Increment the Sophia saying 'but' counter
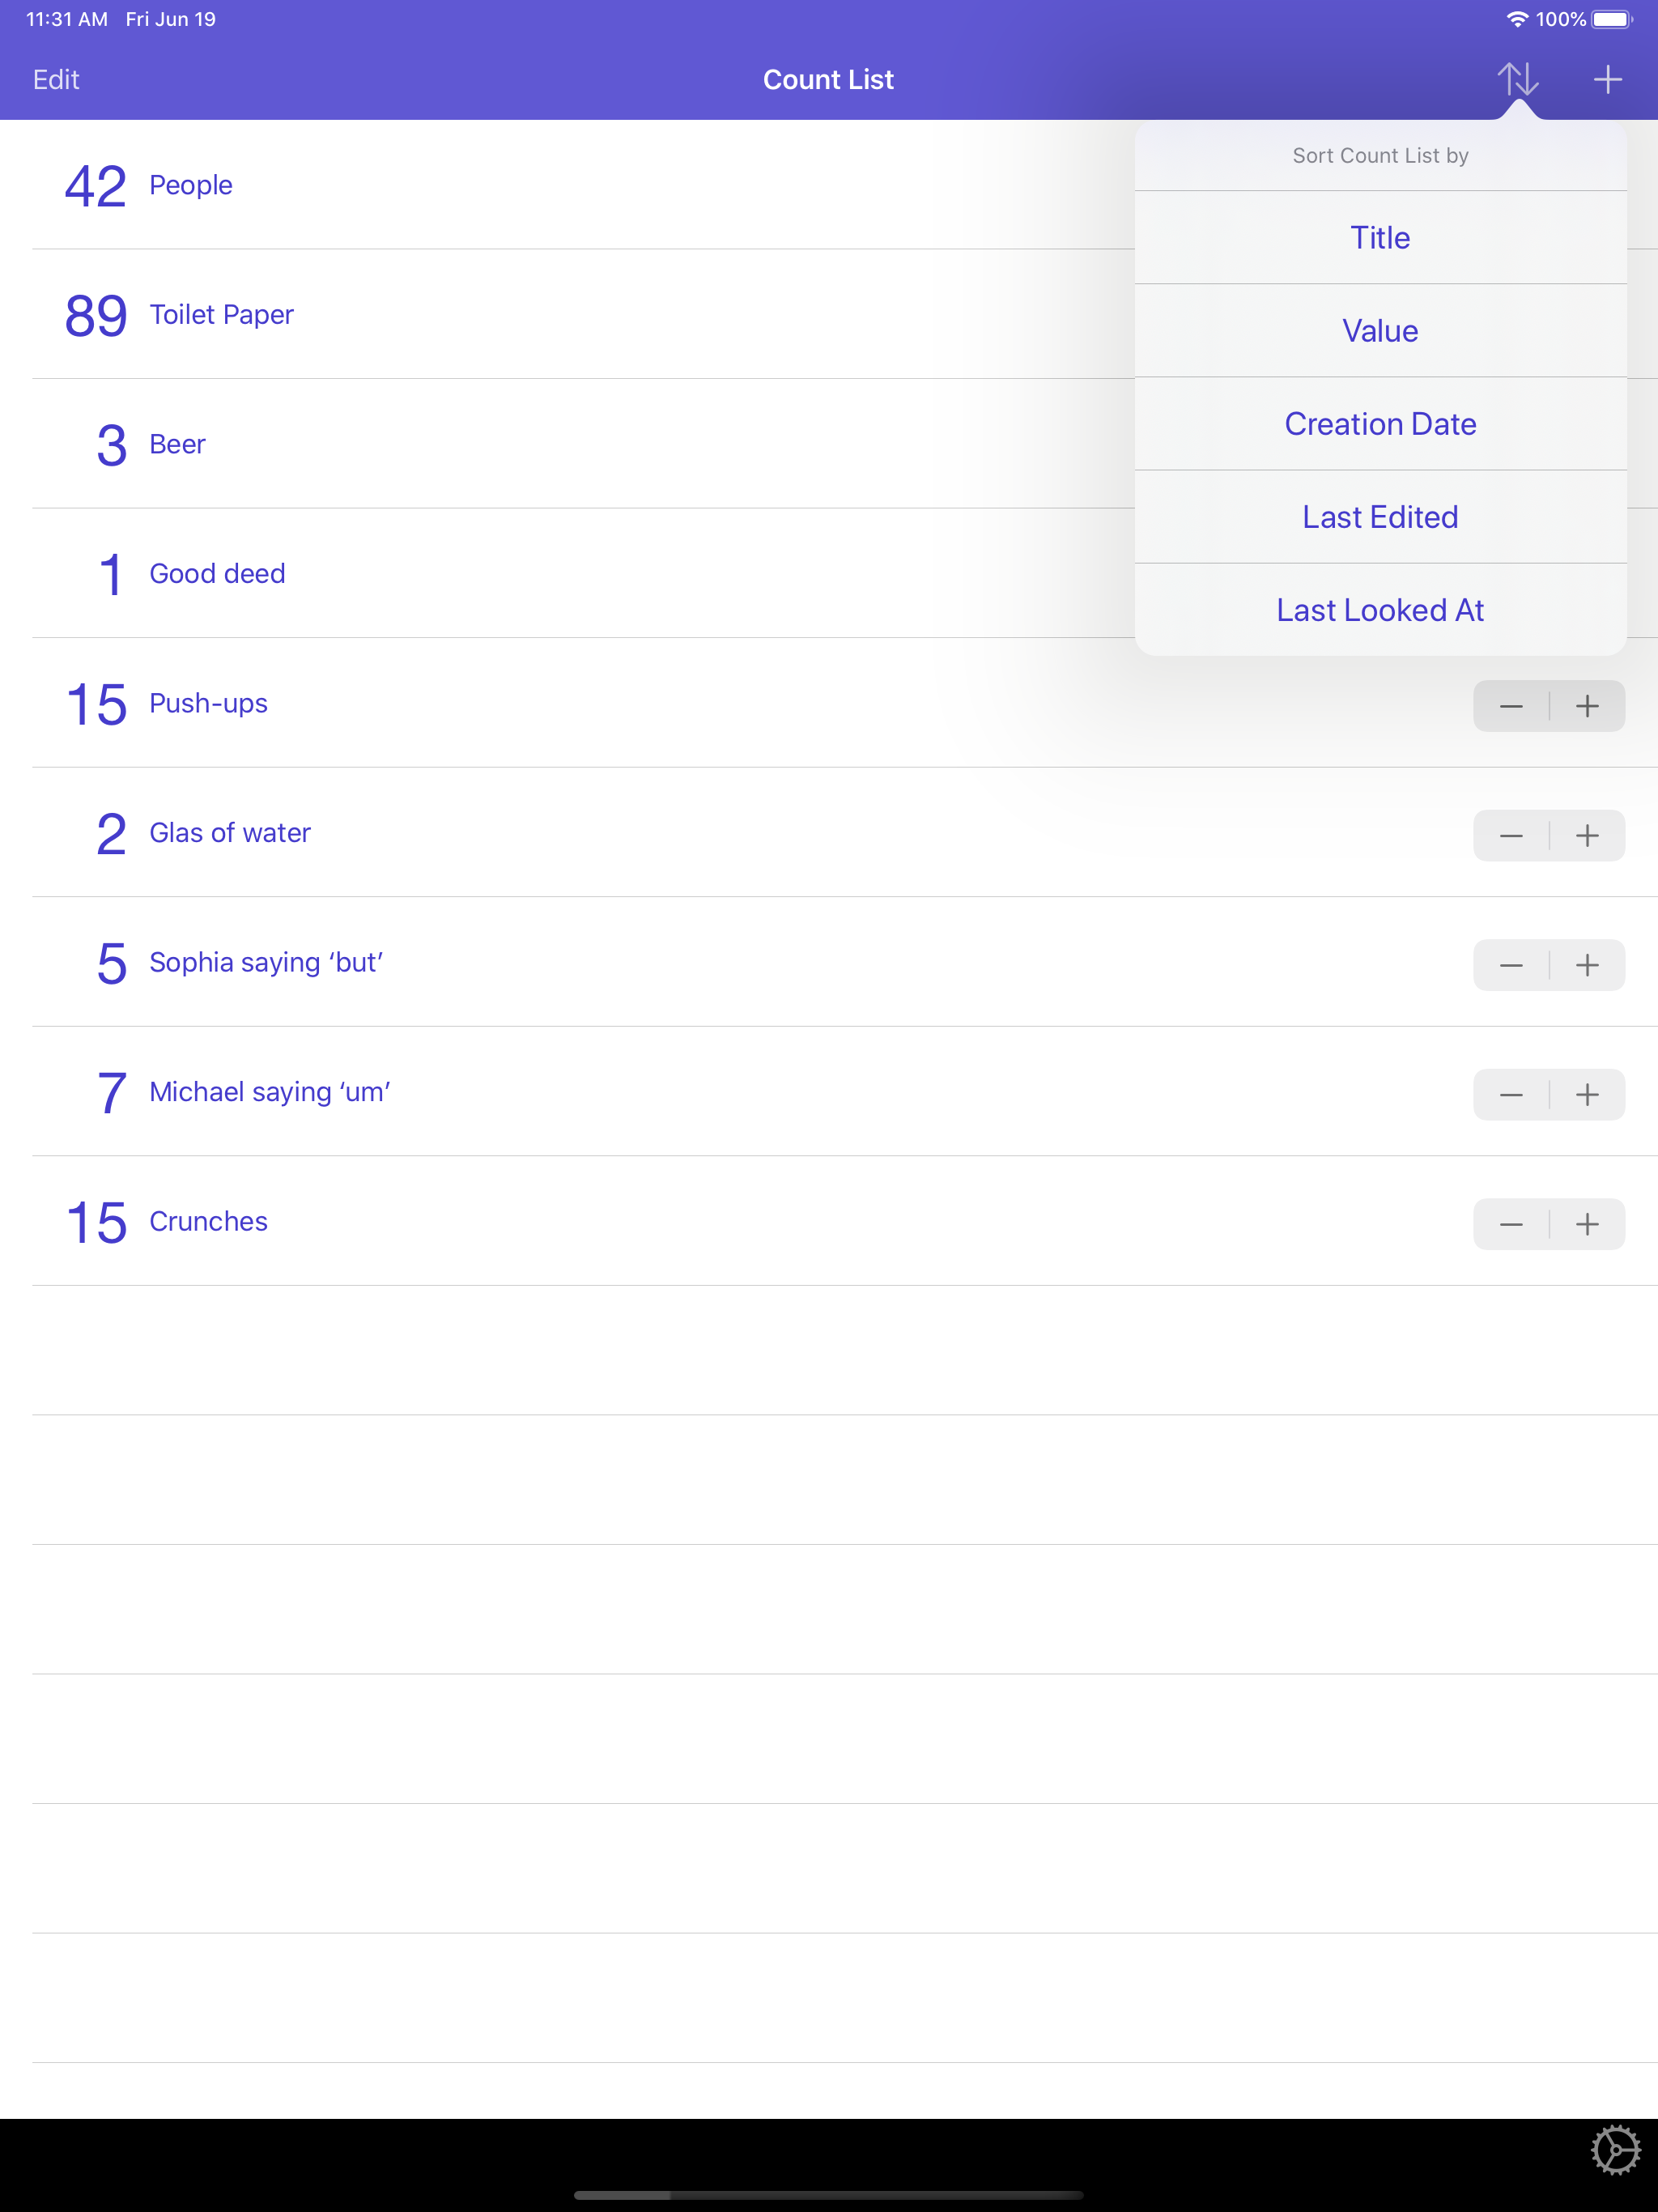 [1589, 964]
